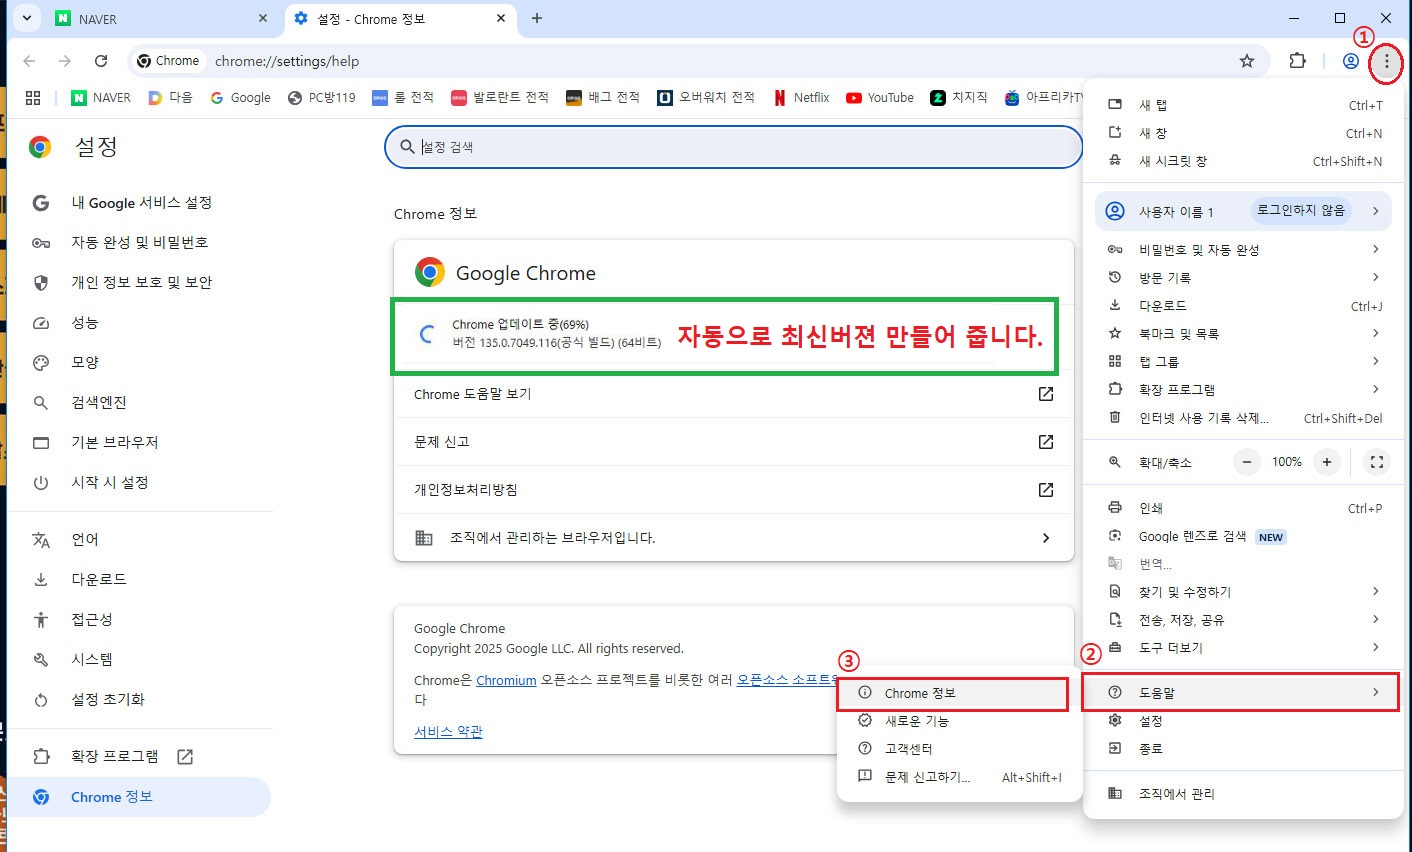
Task: Select the 설정 - Chrome 정보 tab
Action: (400, 18)
